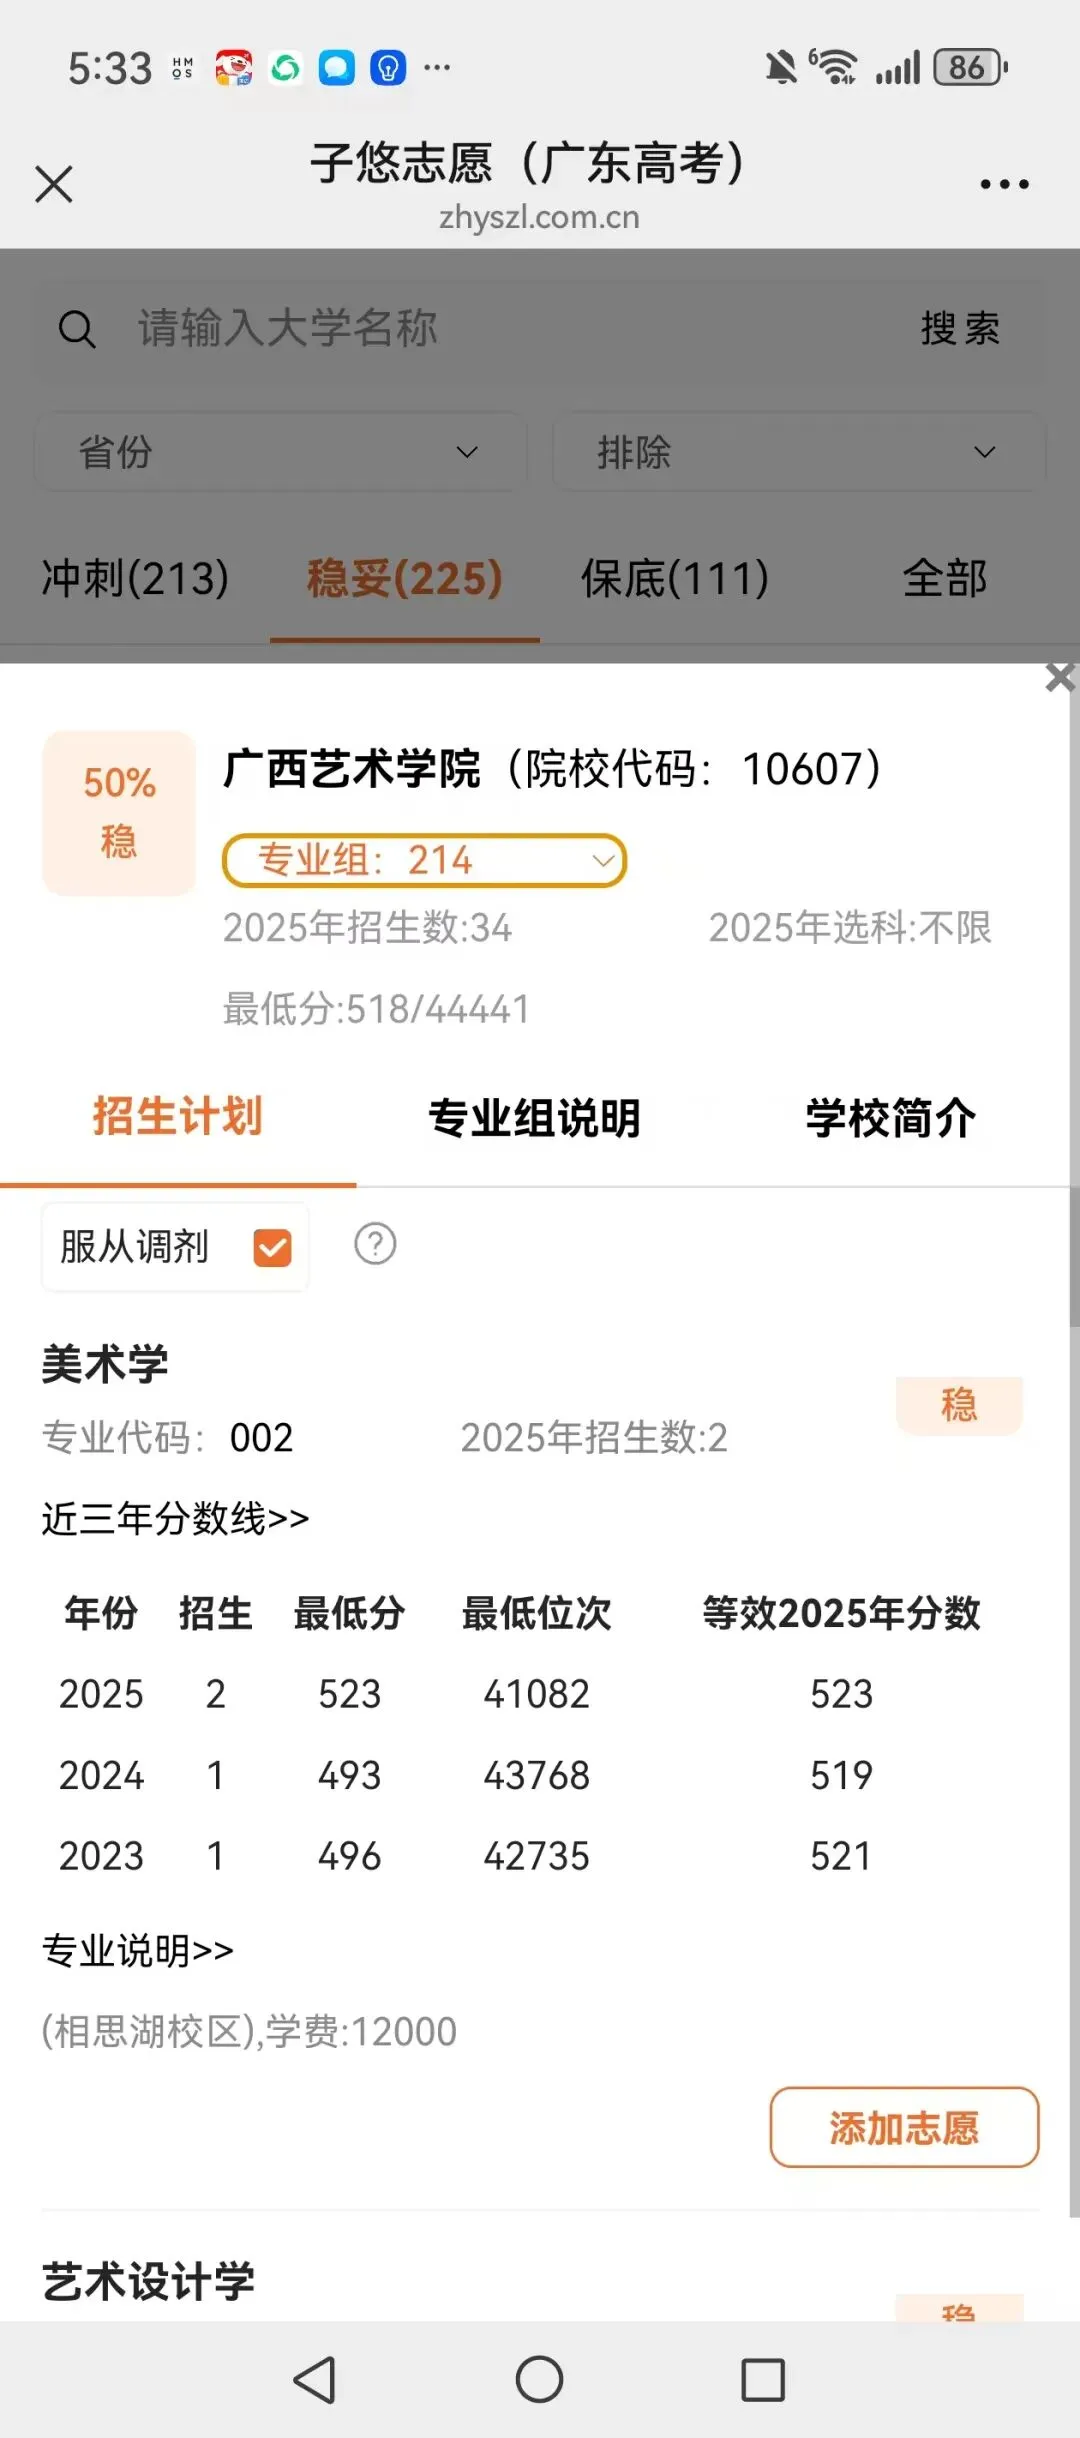Expand the 专业组: 214 selector
1080x2438 pixels.
pyautogui.click(x=424, y=860)
